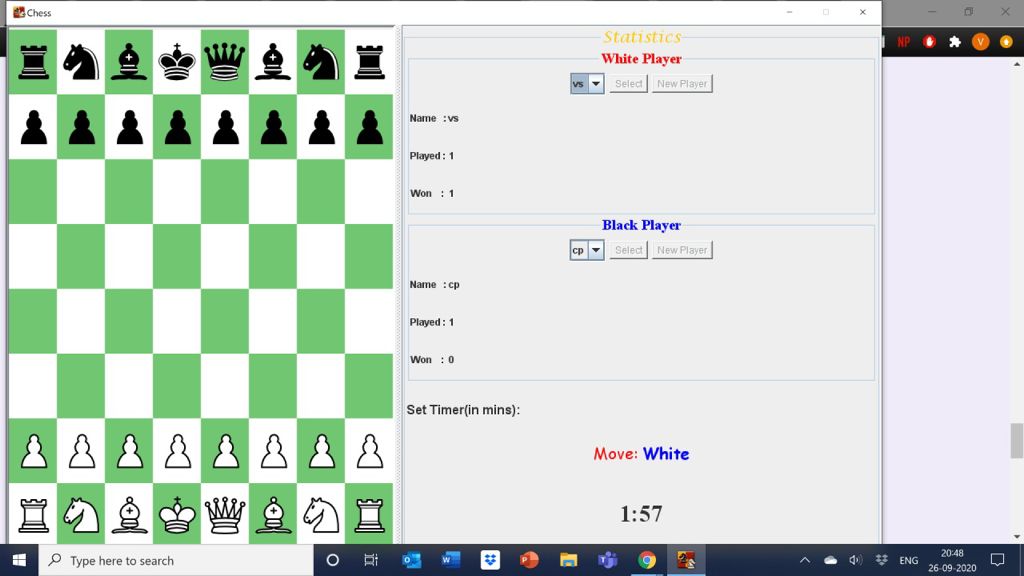The image size is (1024, 576).
Task: Select the black queen on the back rank
Action: 225,60
